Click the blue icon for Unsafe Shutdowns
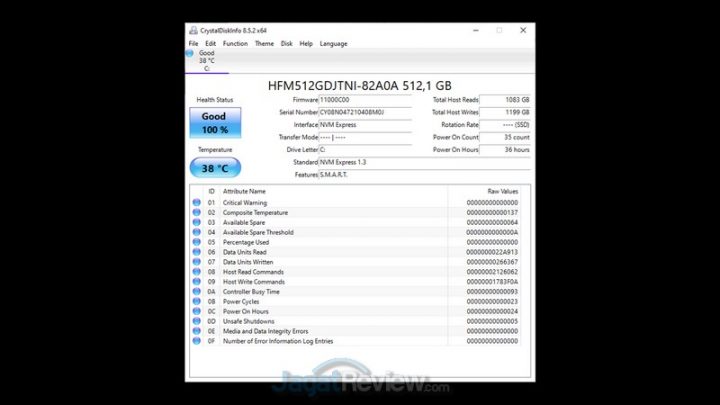 click(x=197, y=321)
